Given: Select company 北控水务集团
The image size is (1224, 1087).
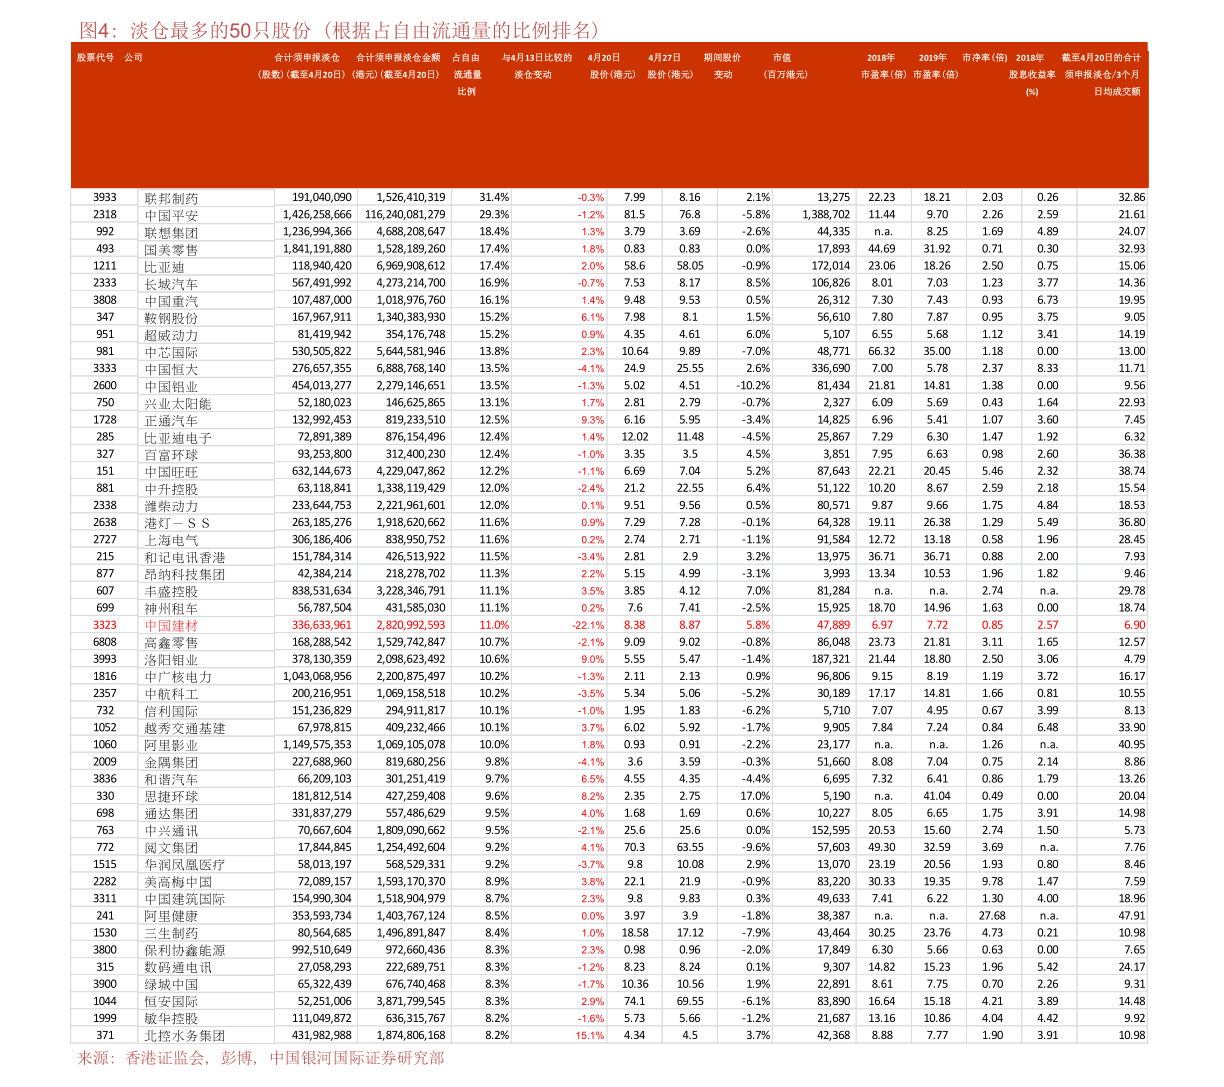Looking at the screenshot, I should point(185,1036).
